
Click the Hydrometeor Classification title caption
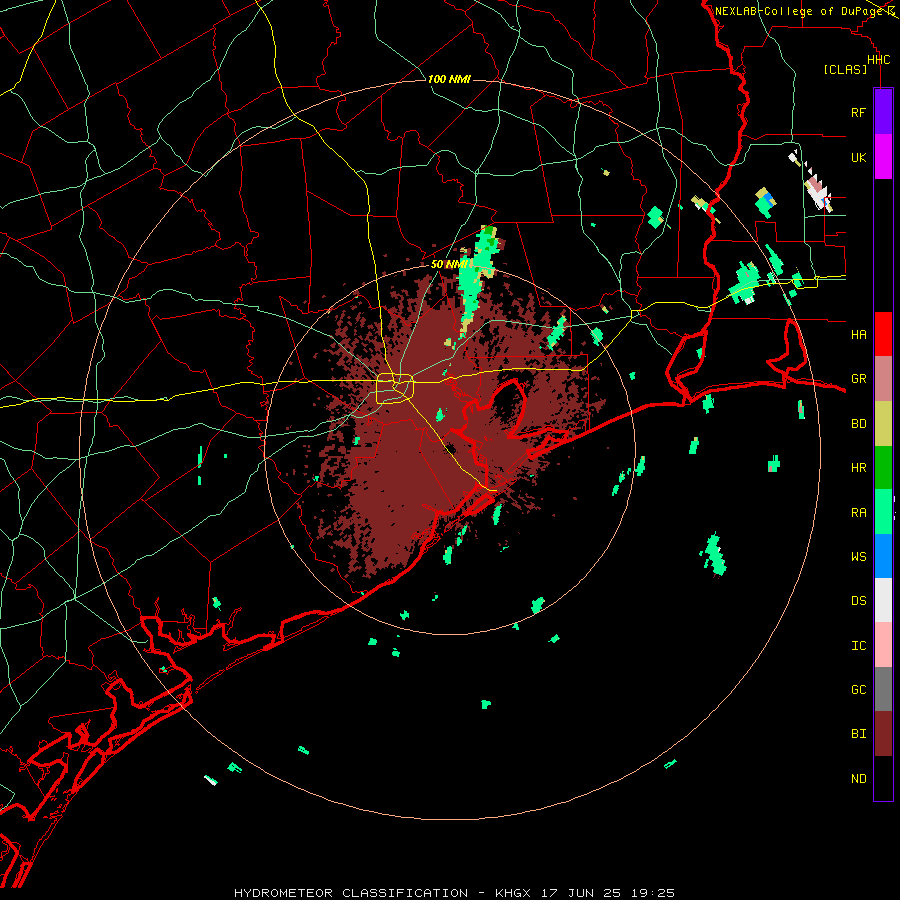point(454,893)
